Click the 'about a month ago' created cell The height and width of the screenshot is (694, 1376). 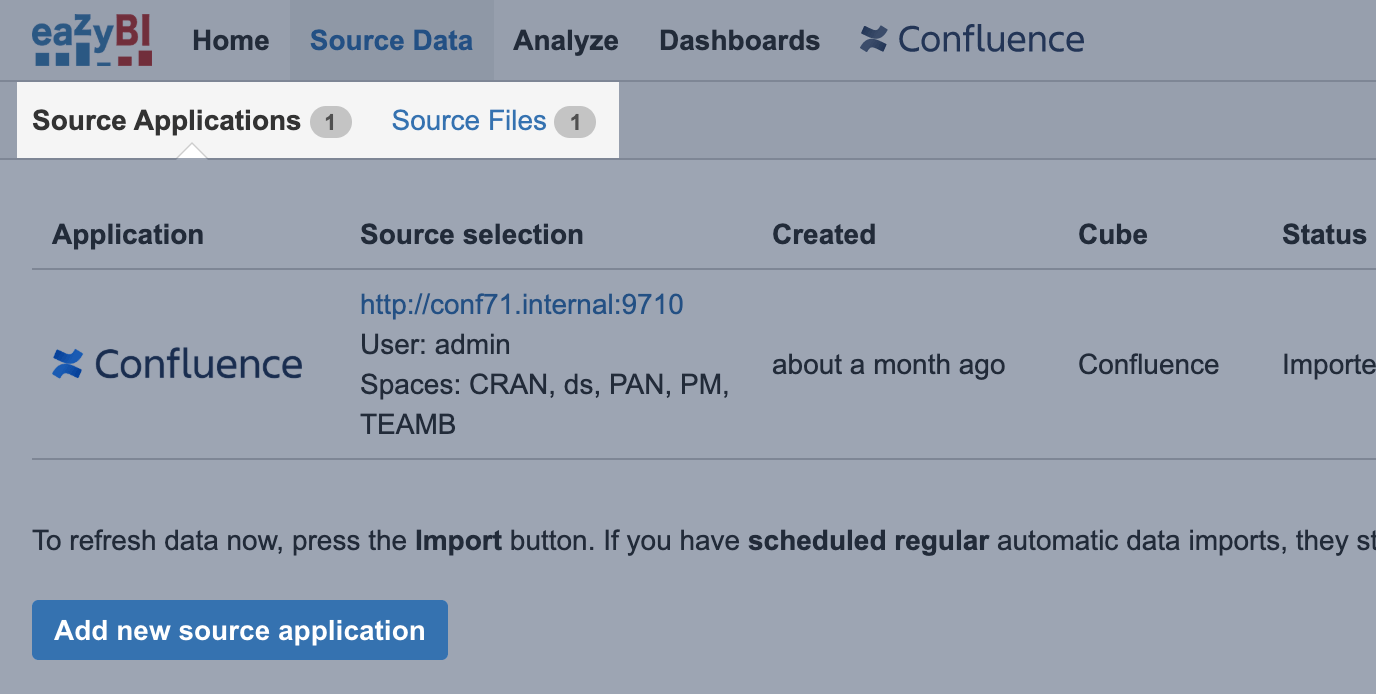point(888,365)
